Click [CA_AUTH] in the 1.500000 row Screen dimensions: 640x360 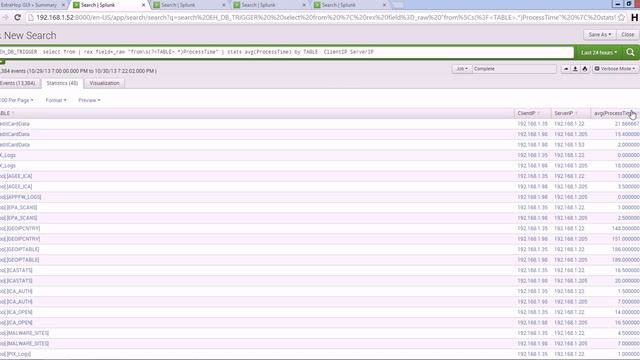pos(16,291)
